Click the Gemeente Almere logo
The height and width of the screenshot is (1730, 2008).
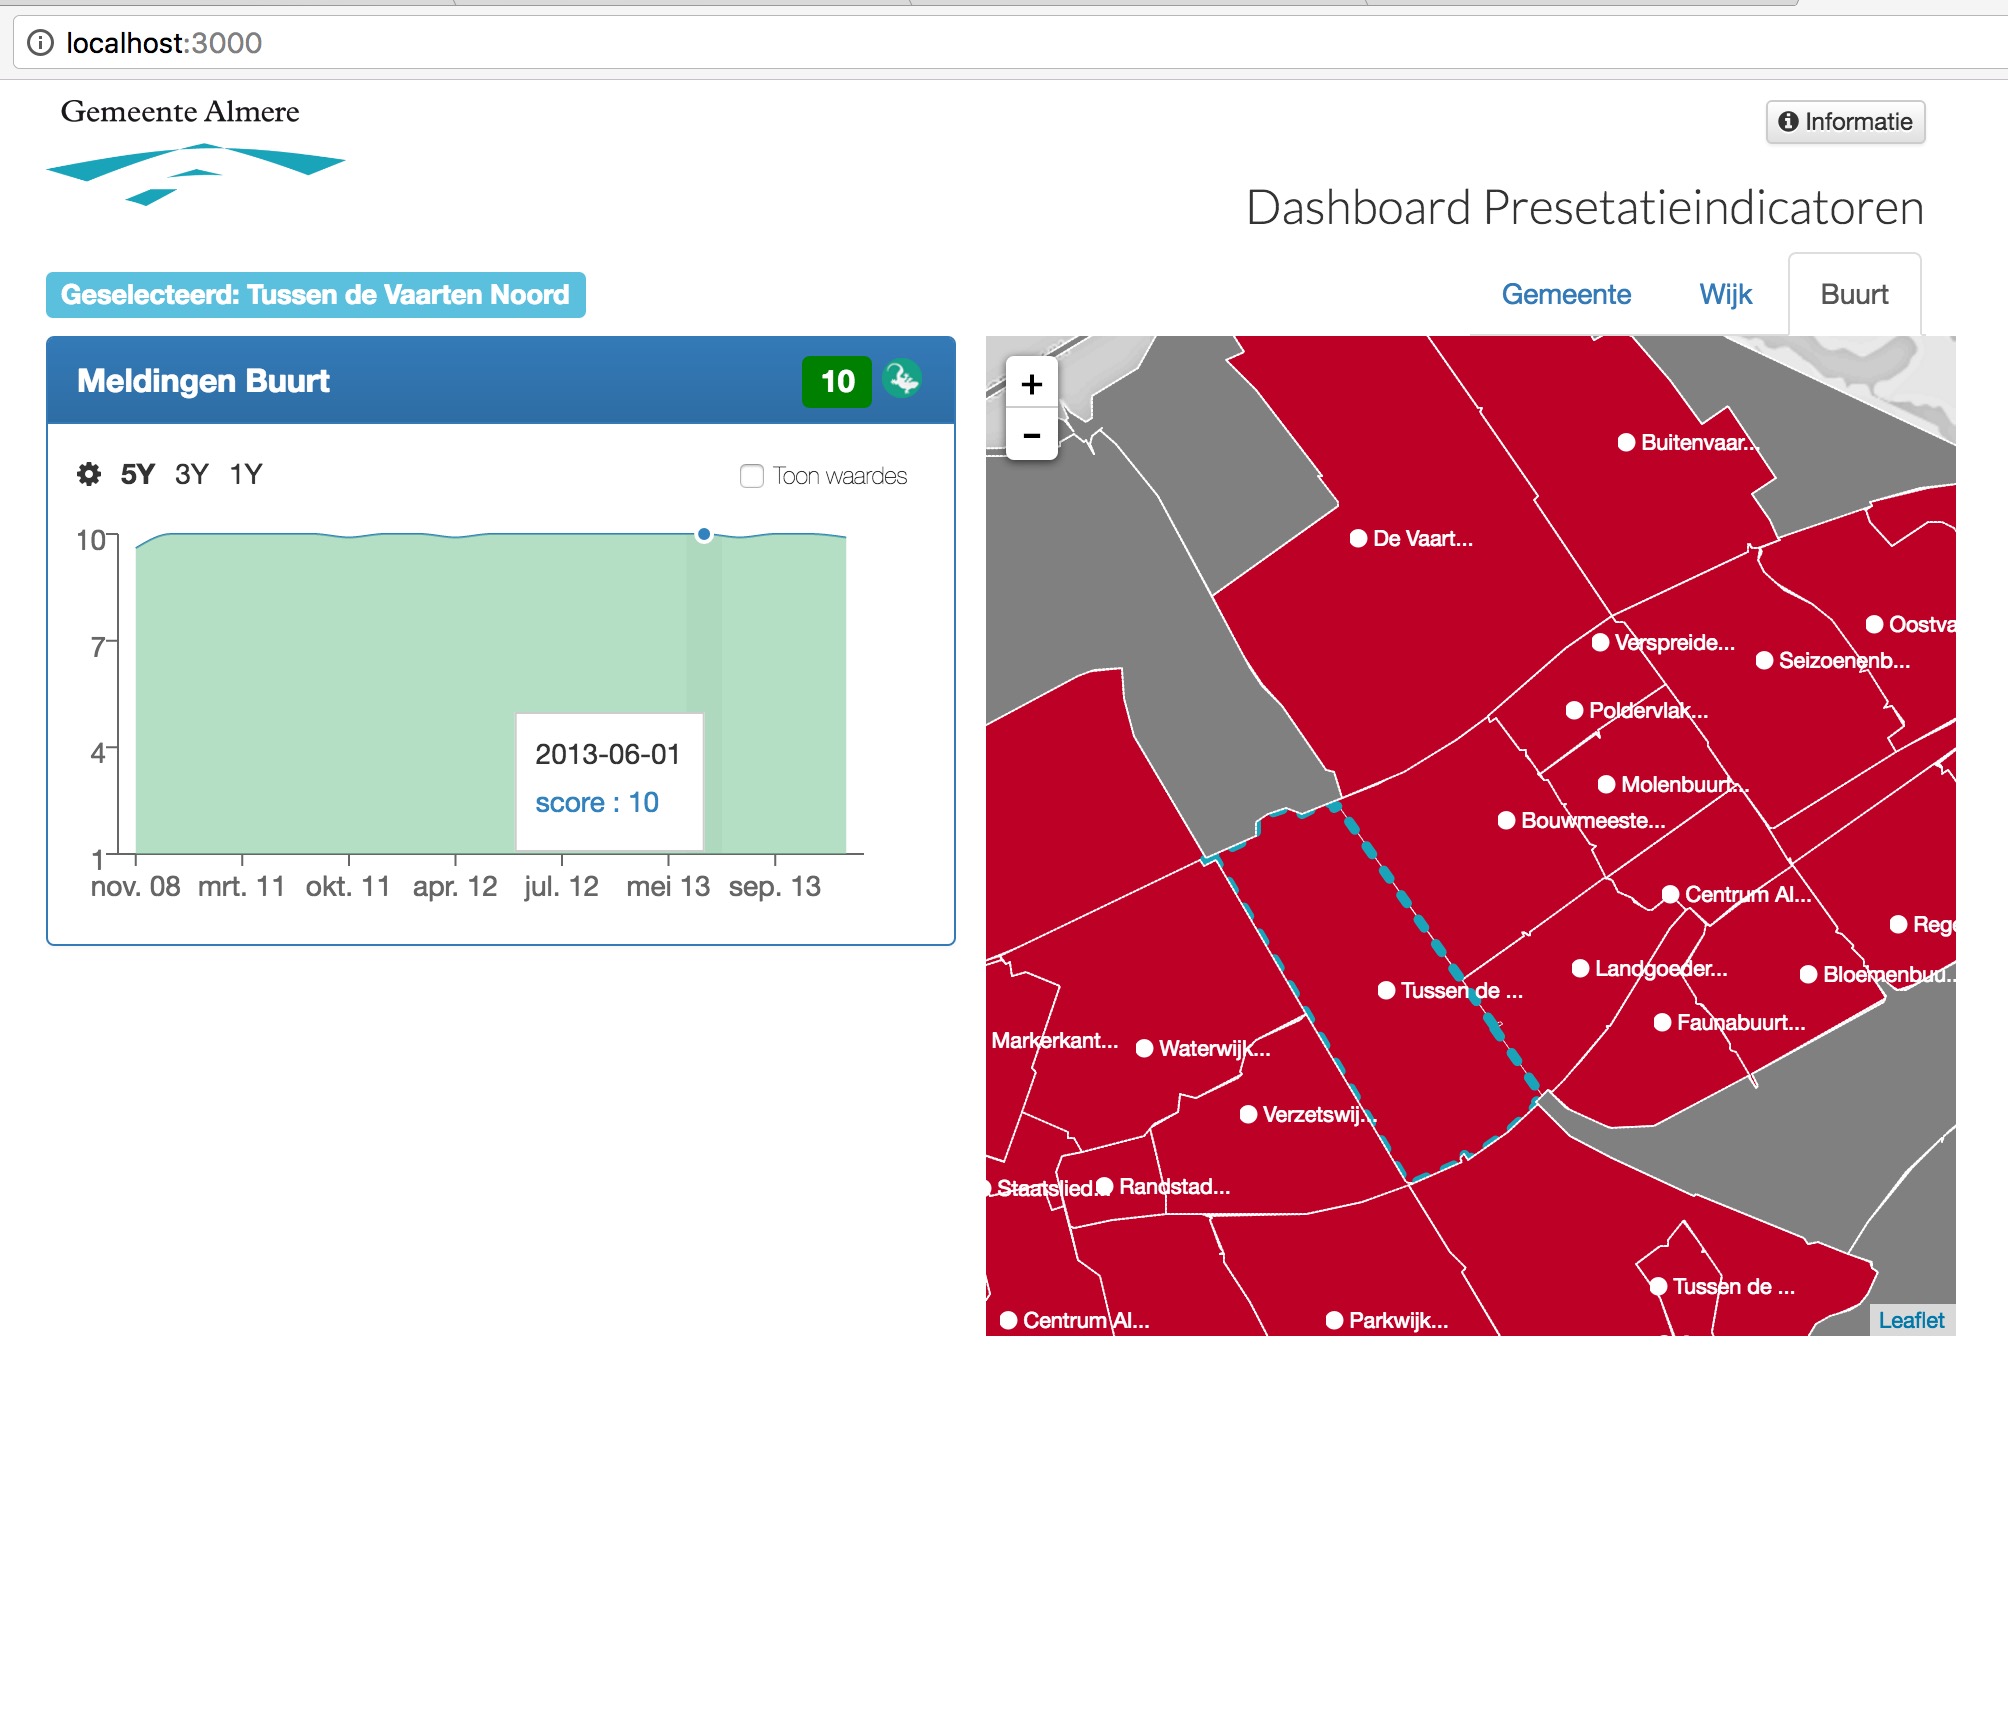[x=190, y=150]
